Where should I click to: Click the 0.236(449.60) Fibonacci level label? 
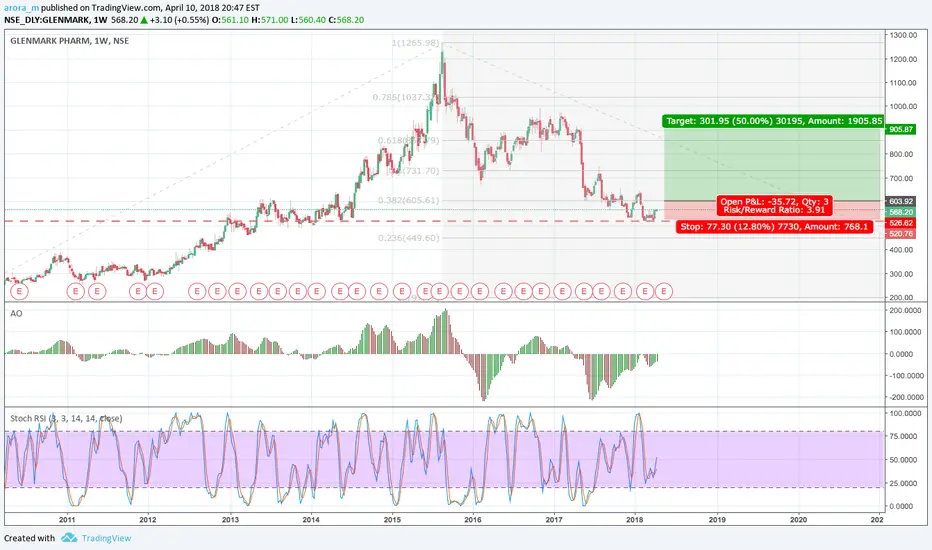[408, 238]
